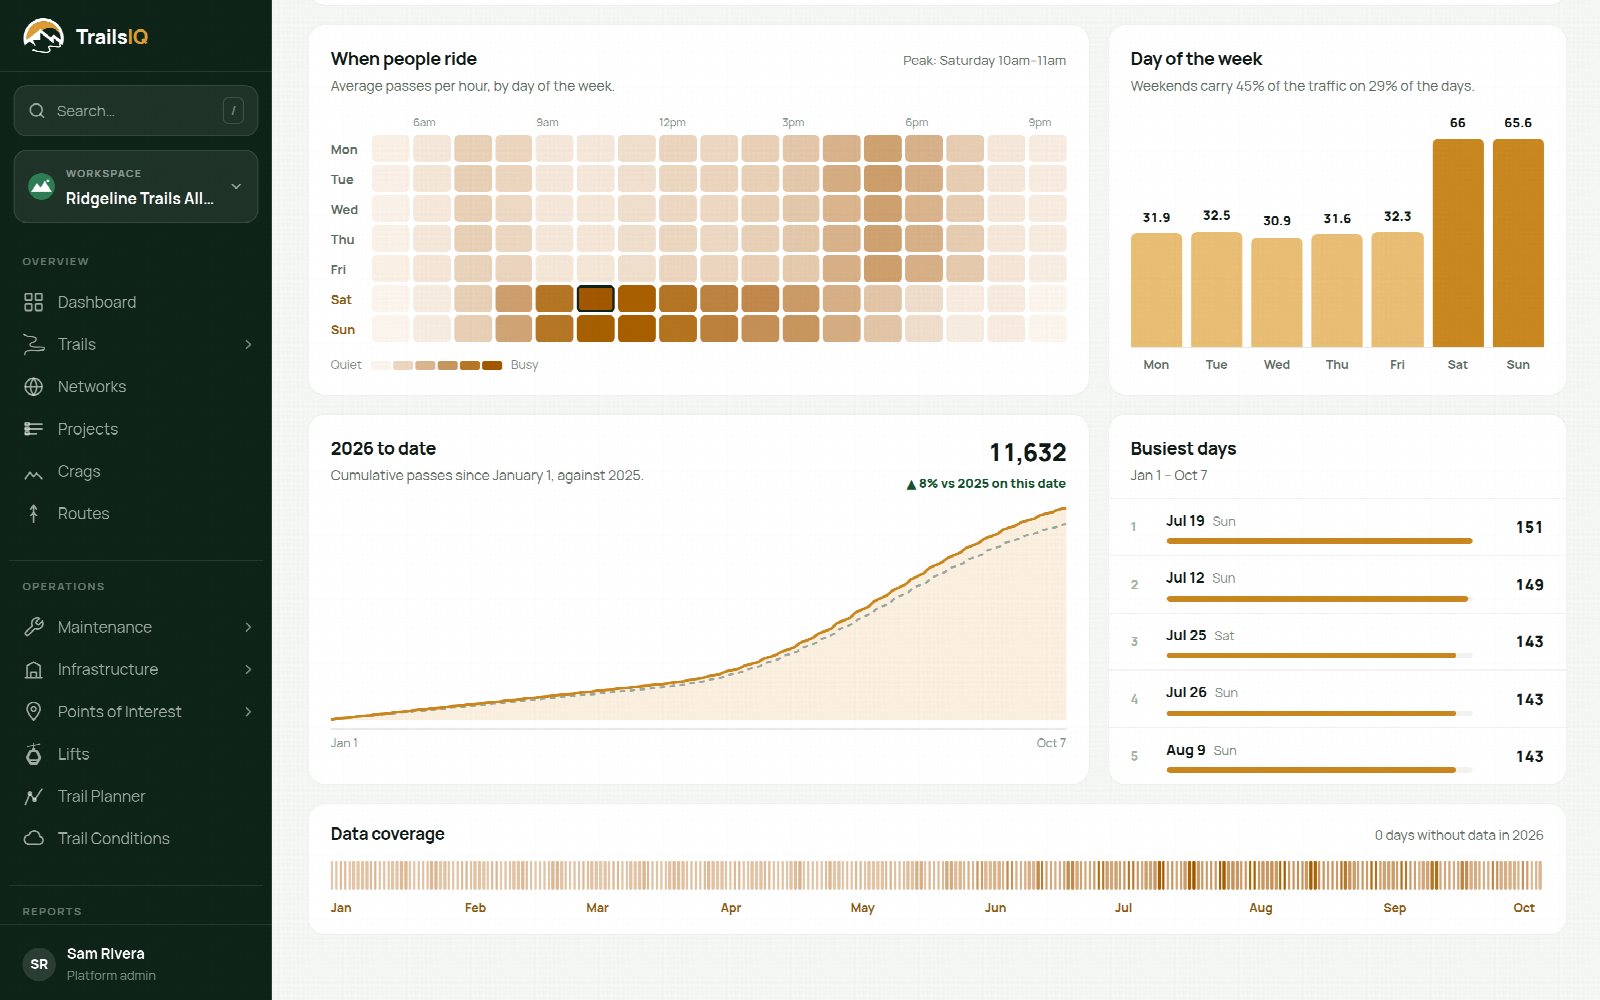Expand the Points of Interest chevron
Image resolution: width=1600 pixels, height=1000 pixels.
[x=248, y=711]
